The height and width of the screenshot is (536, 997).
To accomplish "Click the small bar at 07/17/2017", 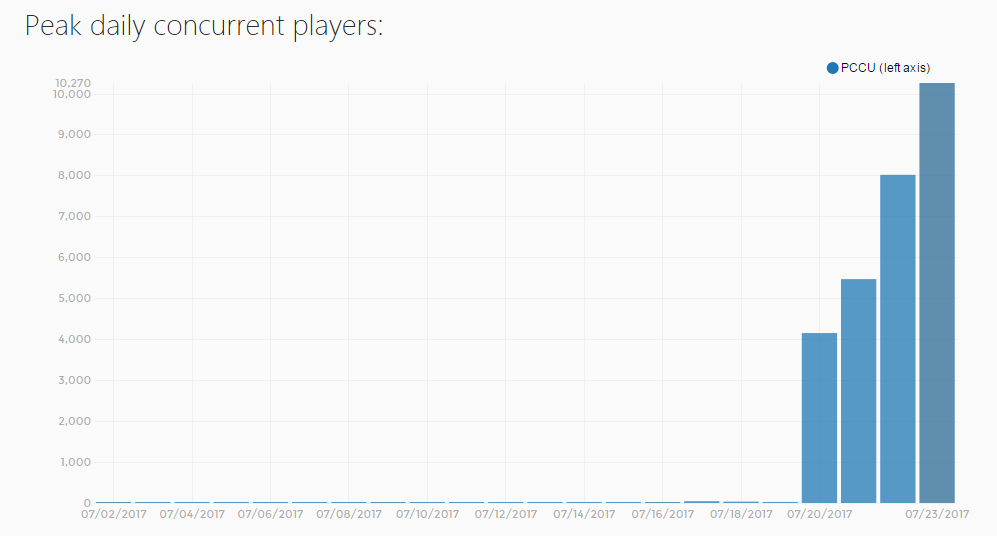I will click(702, 502).
